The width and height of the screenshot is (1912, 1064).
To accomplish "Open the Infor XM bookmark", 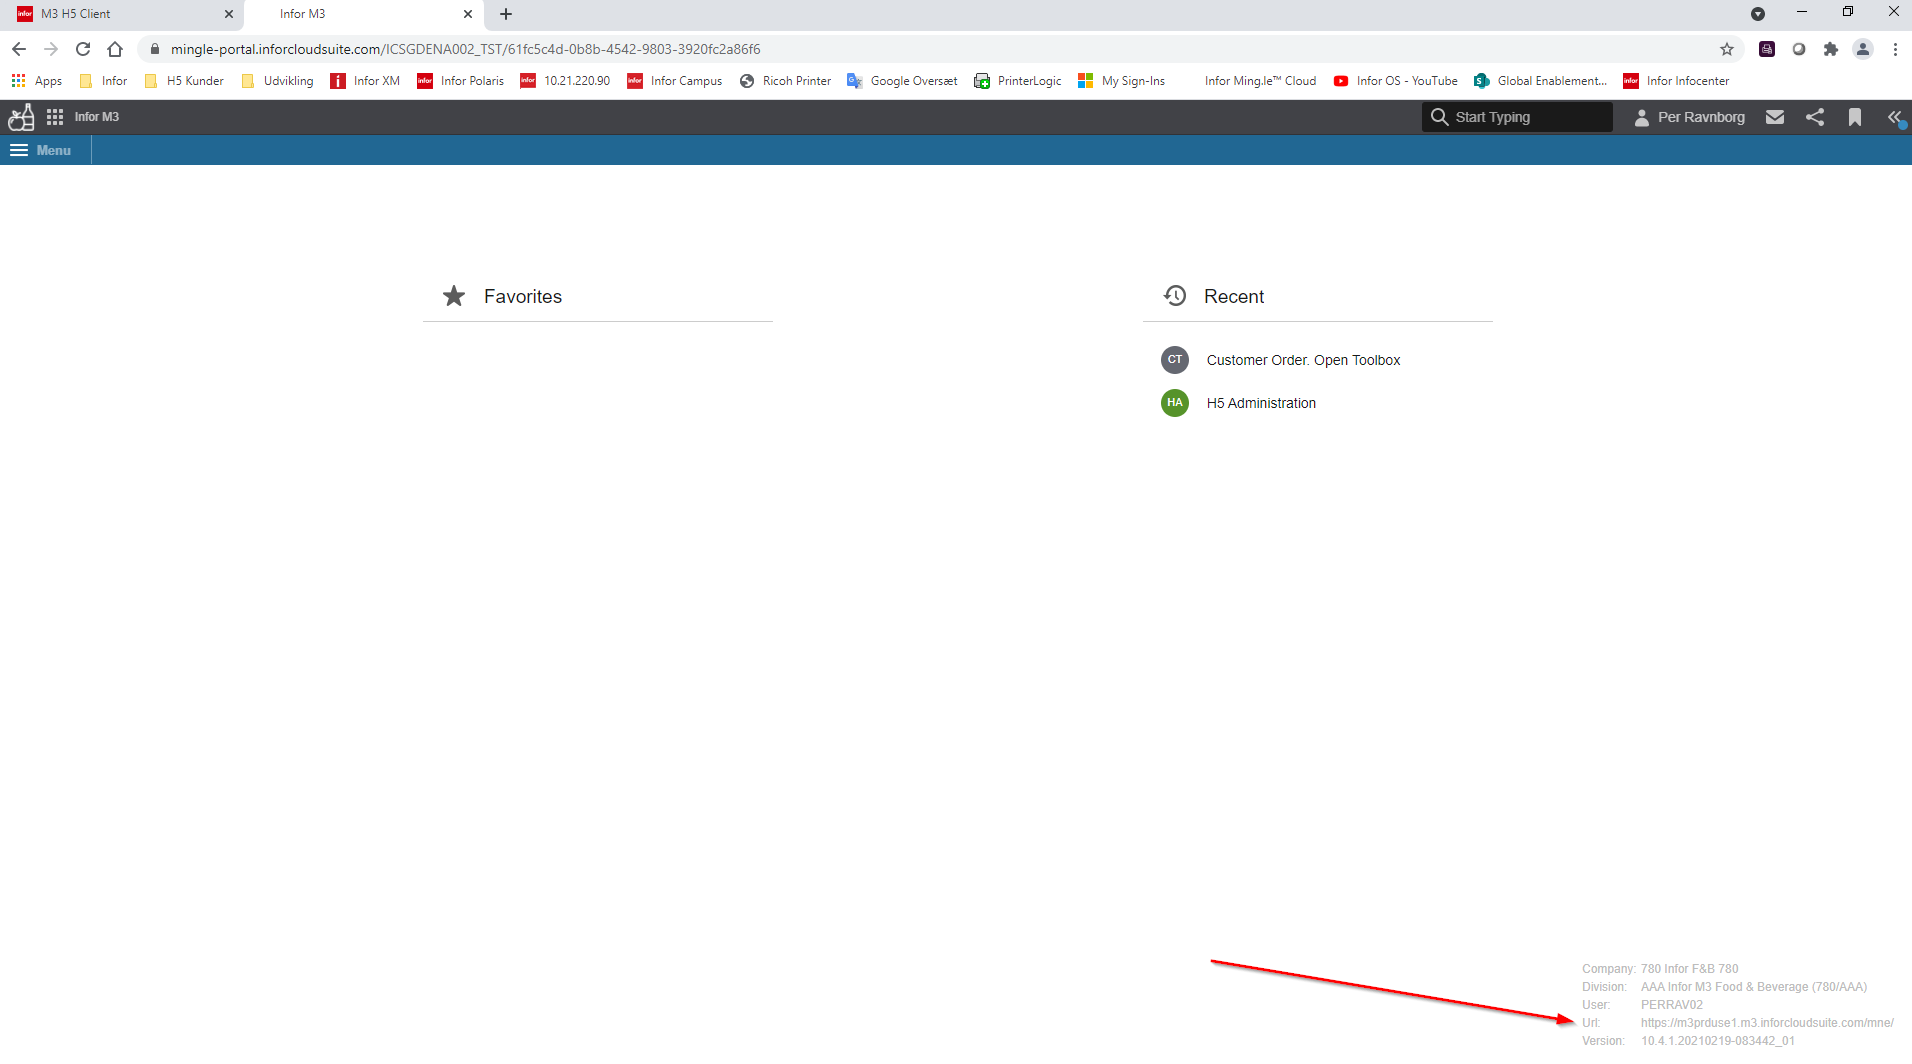I will click(365, 81).
